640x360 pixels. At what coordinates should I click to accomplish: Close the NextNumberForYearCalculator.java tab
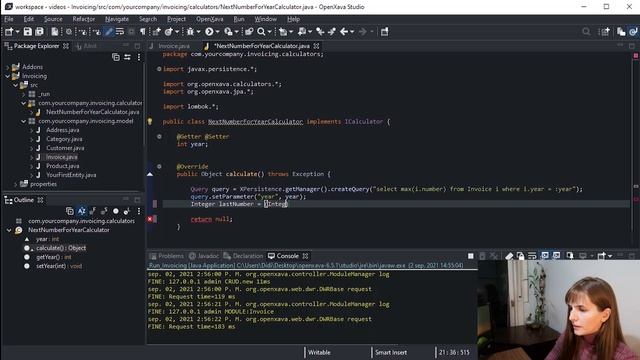point(316,46)
